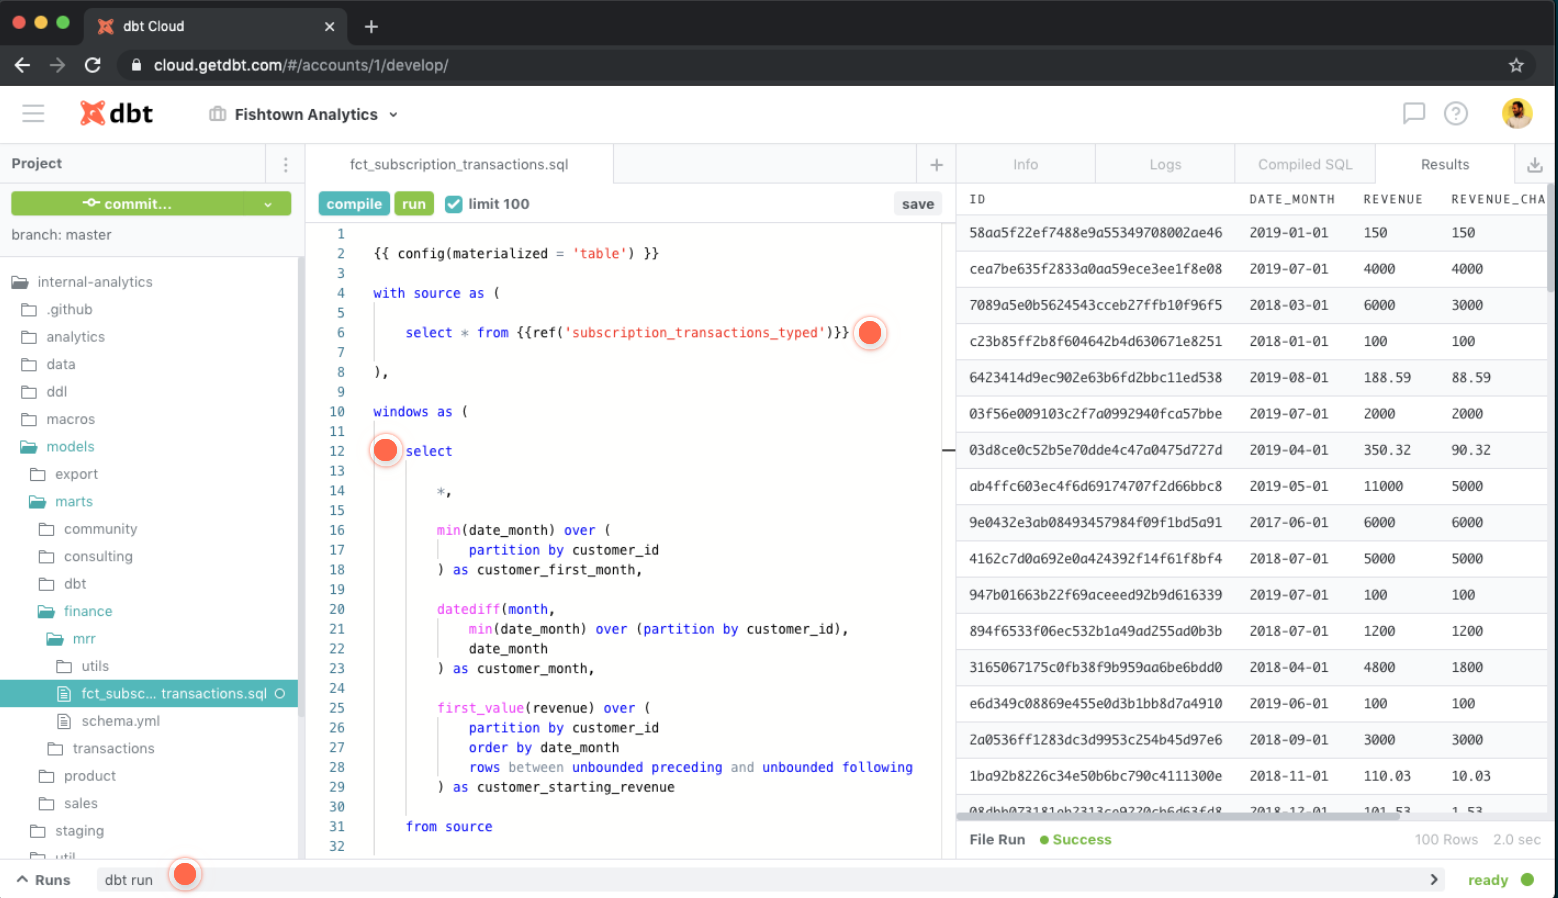Expand the Runs drawer at bottom
The image size is (1558, 898).
coord(43,880)
